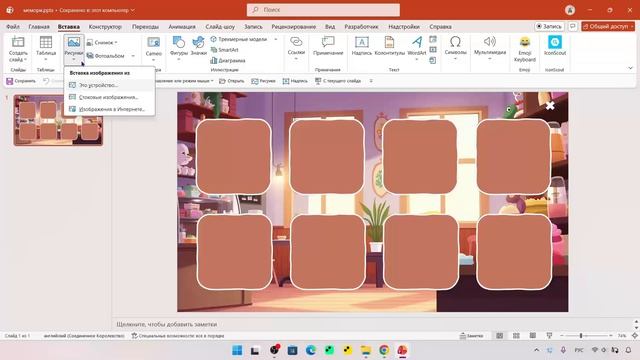This screenshot has height=360, width=640.
Task: Expand the Фотоальбом dropdown arrow
Action: click(x=133, y=56)
